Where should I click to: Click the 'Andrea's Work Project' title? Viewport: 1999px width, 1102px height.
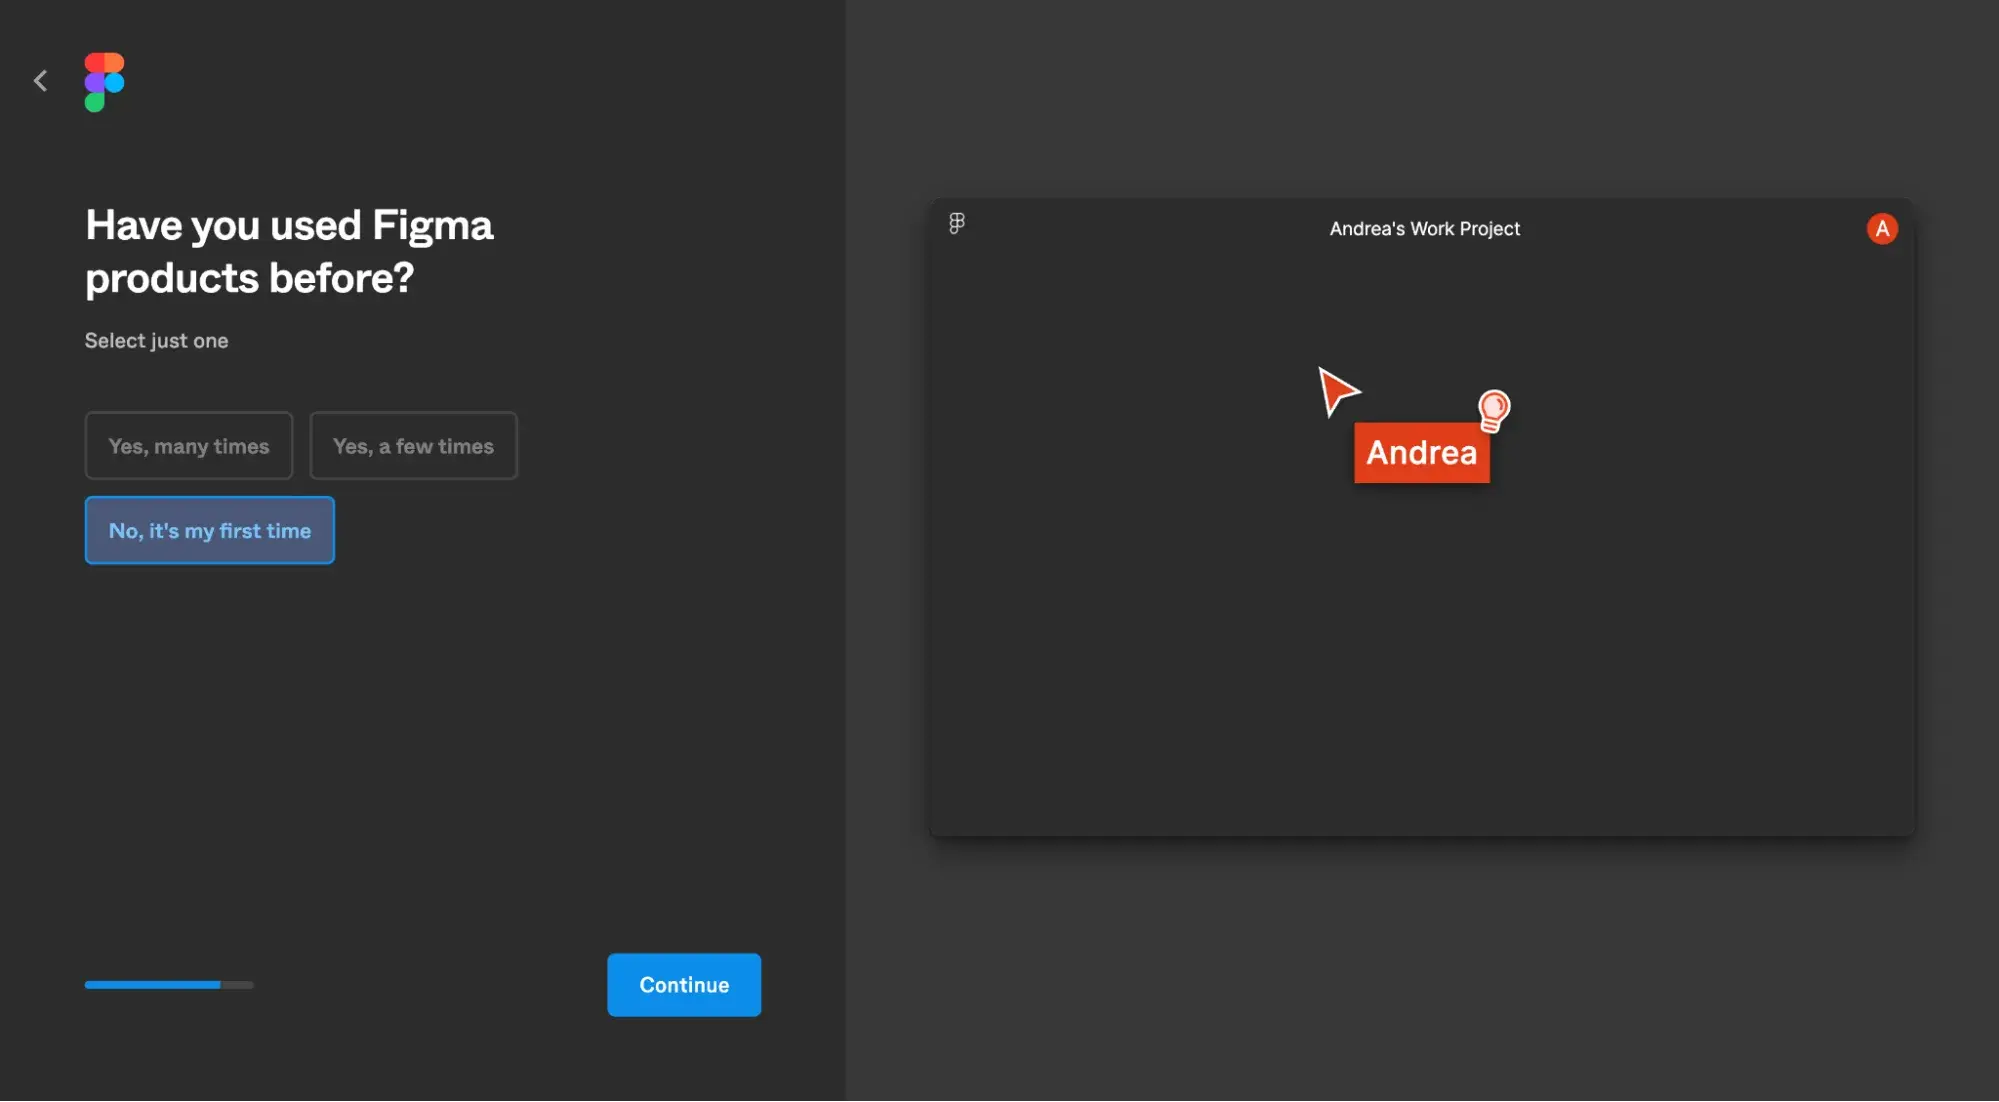pos(1424,229)
